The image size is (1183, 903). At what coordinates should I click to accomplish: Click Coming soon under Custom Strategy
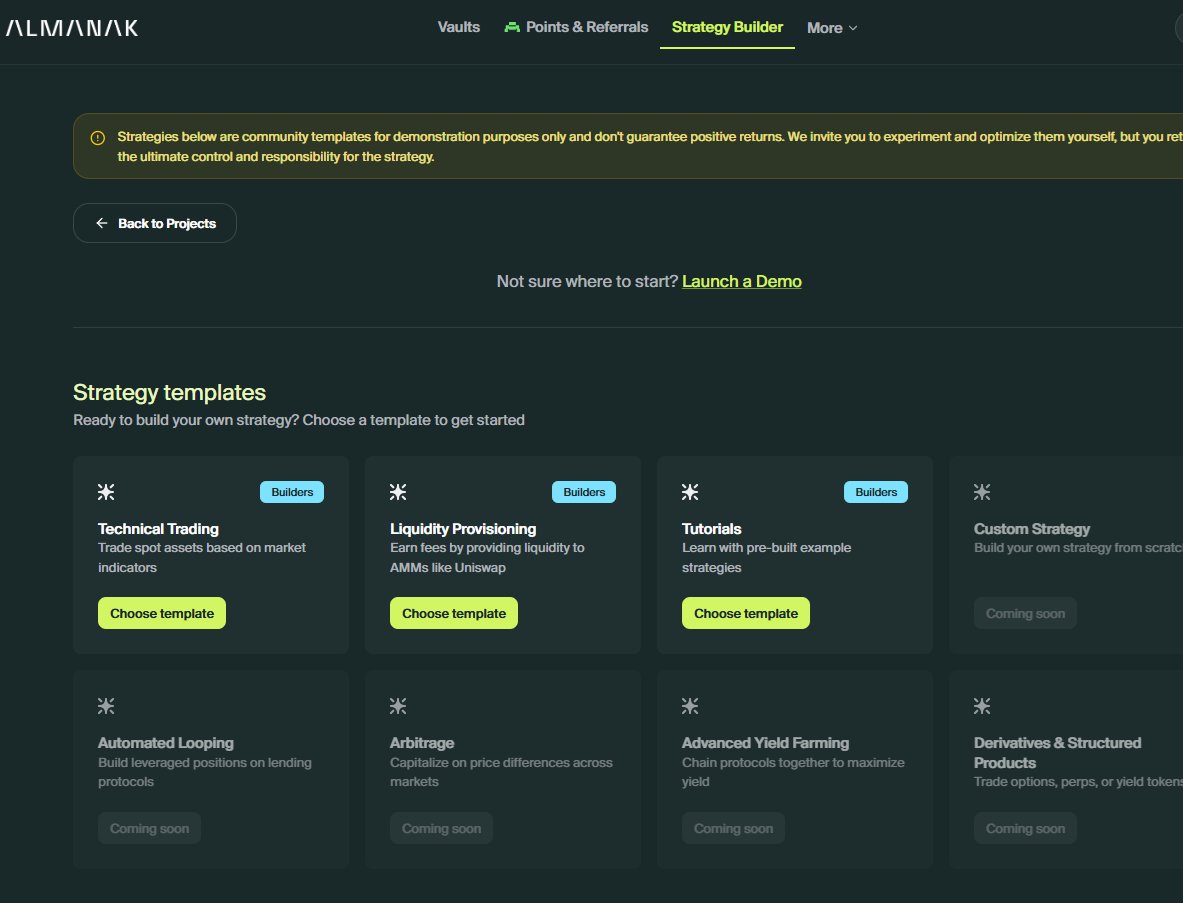pos(1025,613)
